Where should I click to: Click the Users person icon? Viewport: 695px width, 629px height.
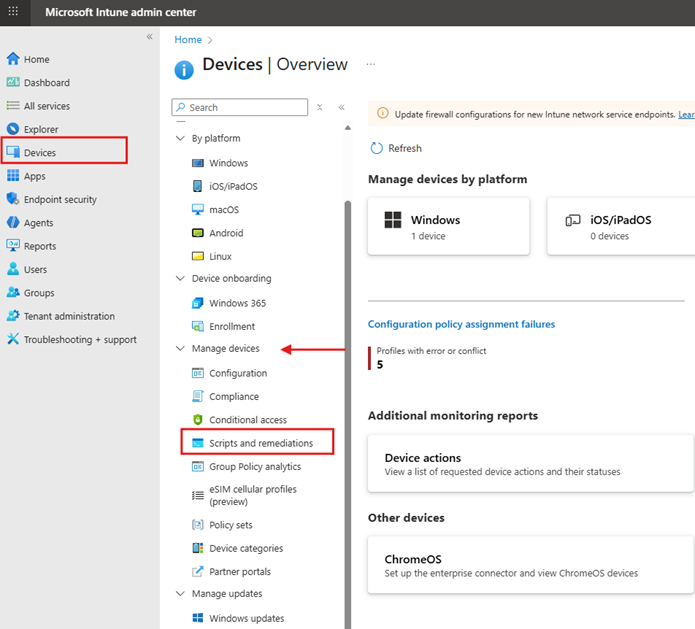pyautogui.click(x=13, y=269)
